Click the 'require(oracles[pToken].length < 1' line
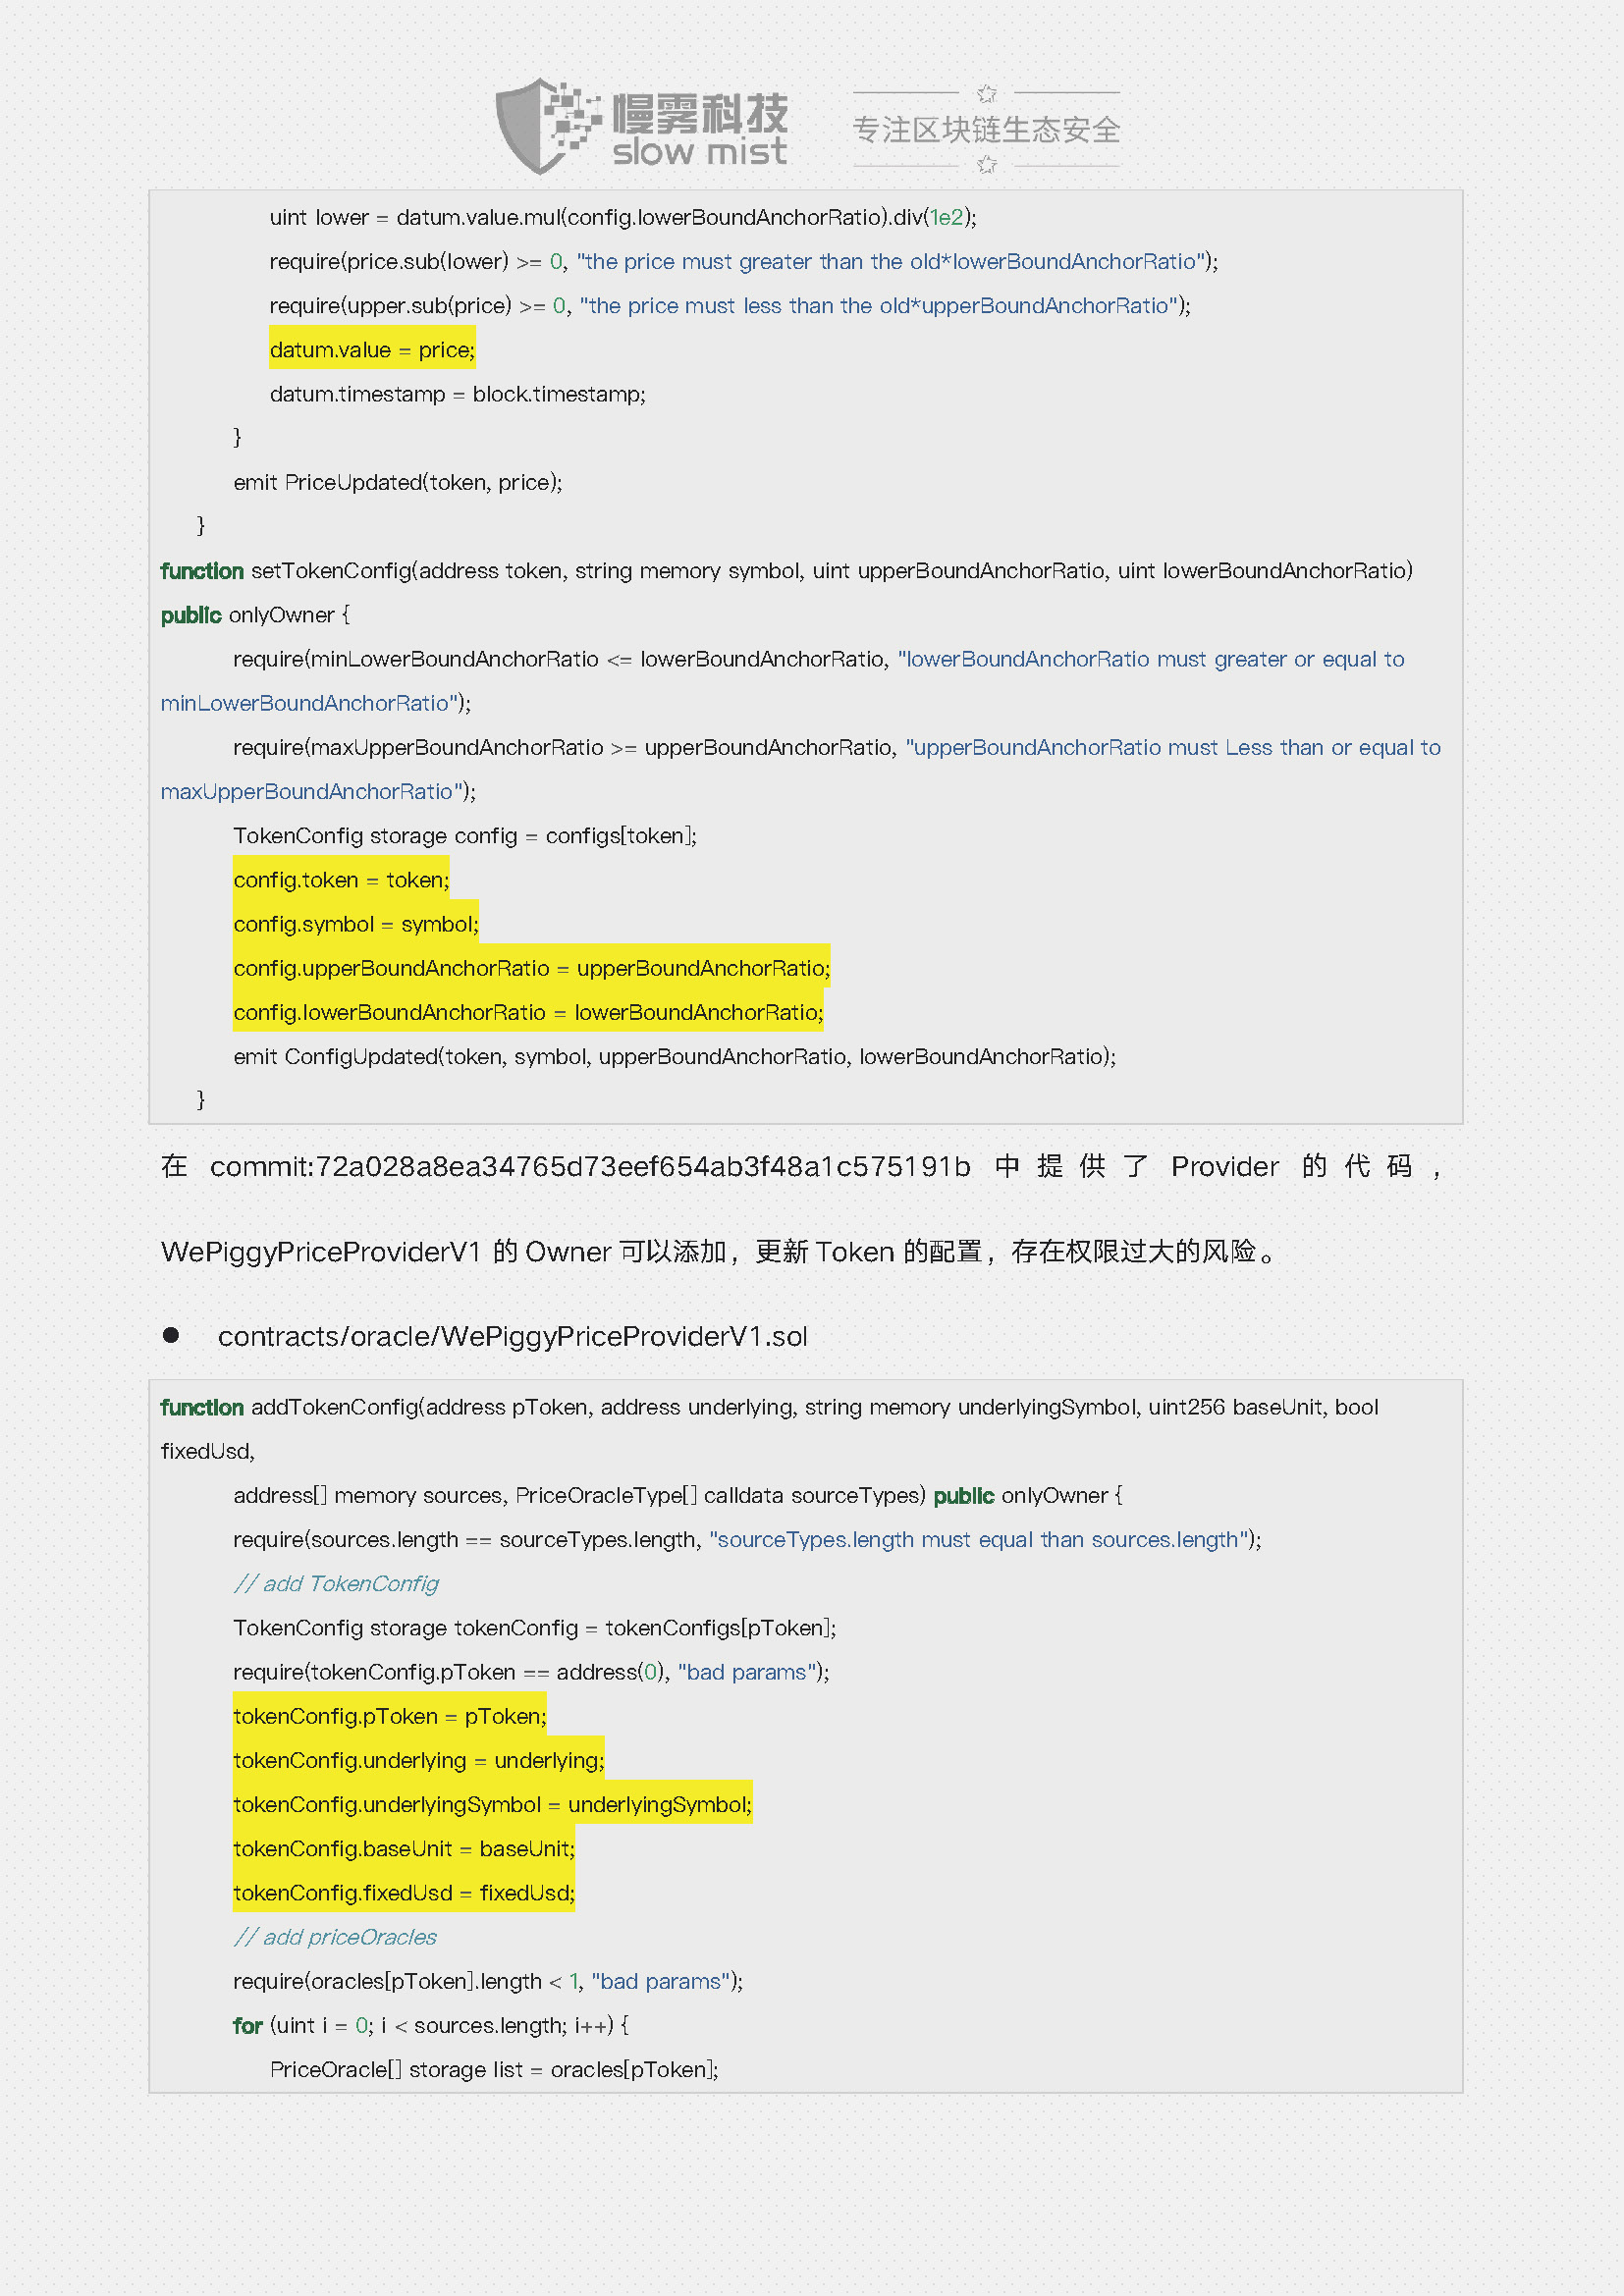Image resolution: width=1624 pixels, height=2296 pixels. coord(488,1981)
